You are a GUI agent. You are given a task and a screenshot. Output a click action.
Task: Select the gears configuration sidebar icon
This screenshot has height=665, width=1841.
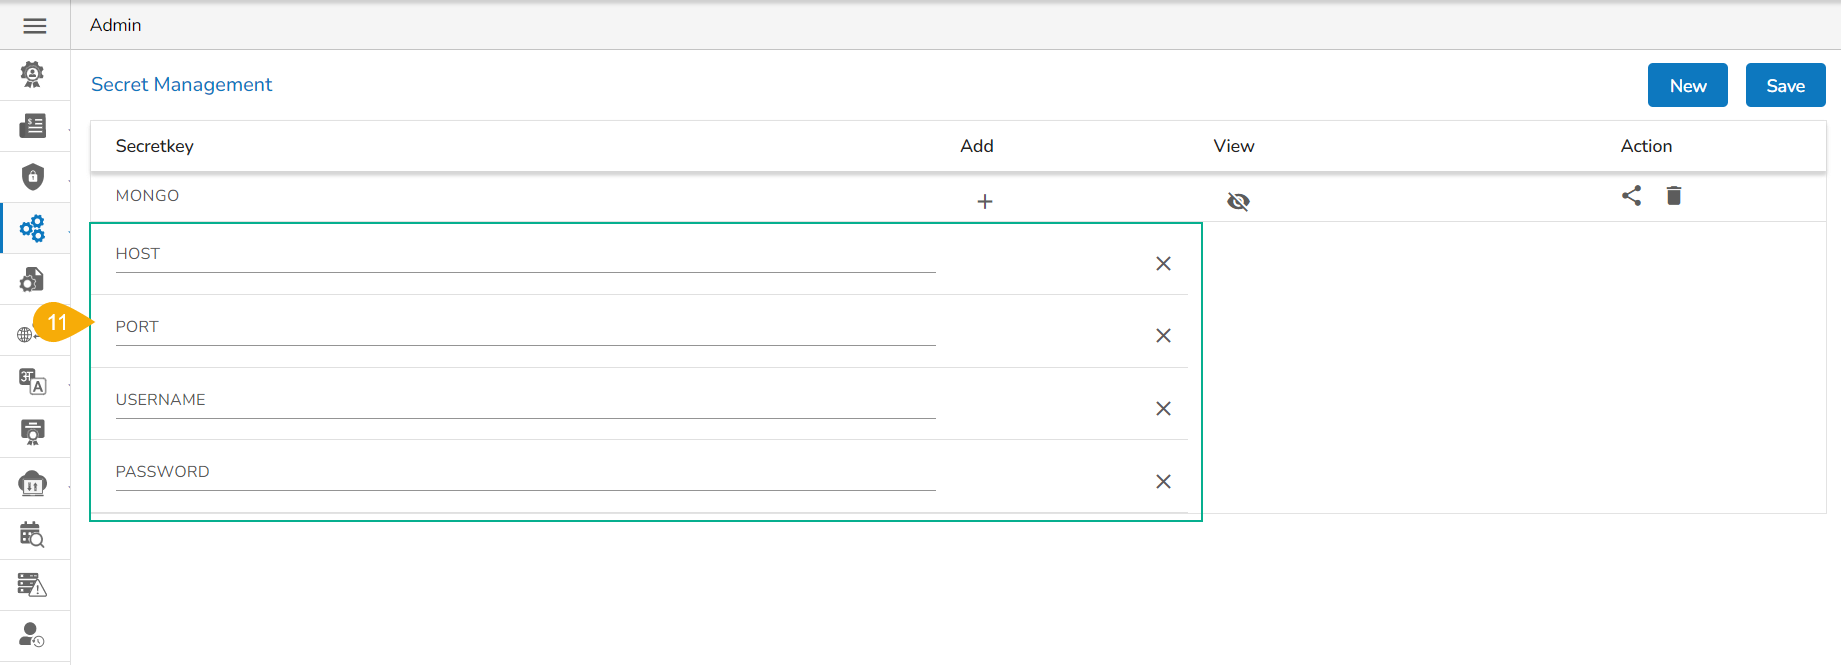pos(33,228)
